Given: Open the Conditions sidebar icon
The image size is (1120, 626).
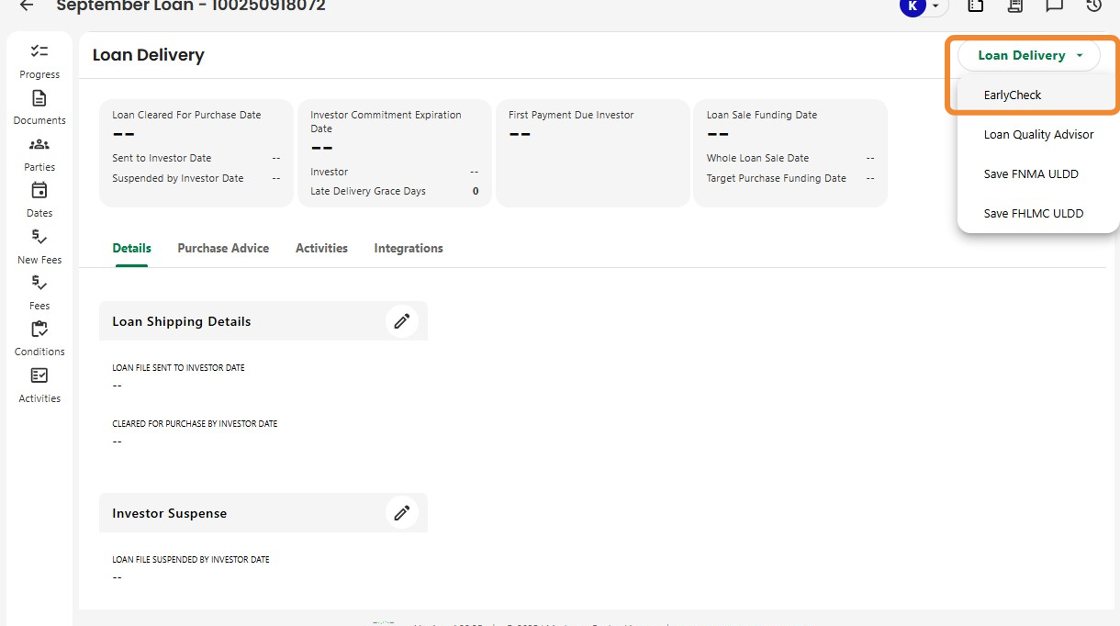Looking at the screenshot, I should click(39, 337).
